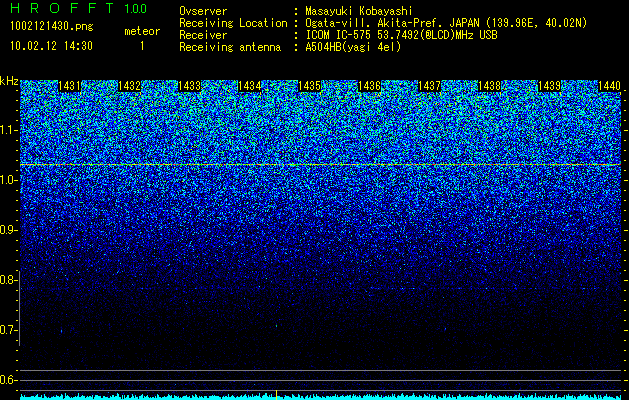Click the 1438 time marker
Image resolution: width=629 pixels, height=400 pixels.
489,86
